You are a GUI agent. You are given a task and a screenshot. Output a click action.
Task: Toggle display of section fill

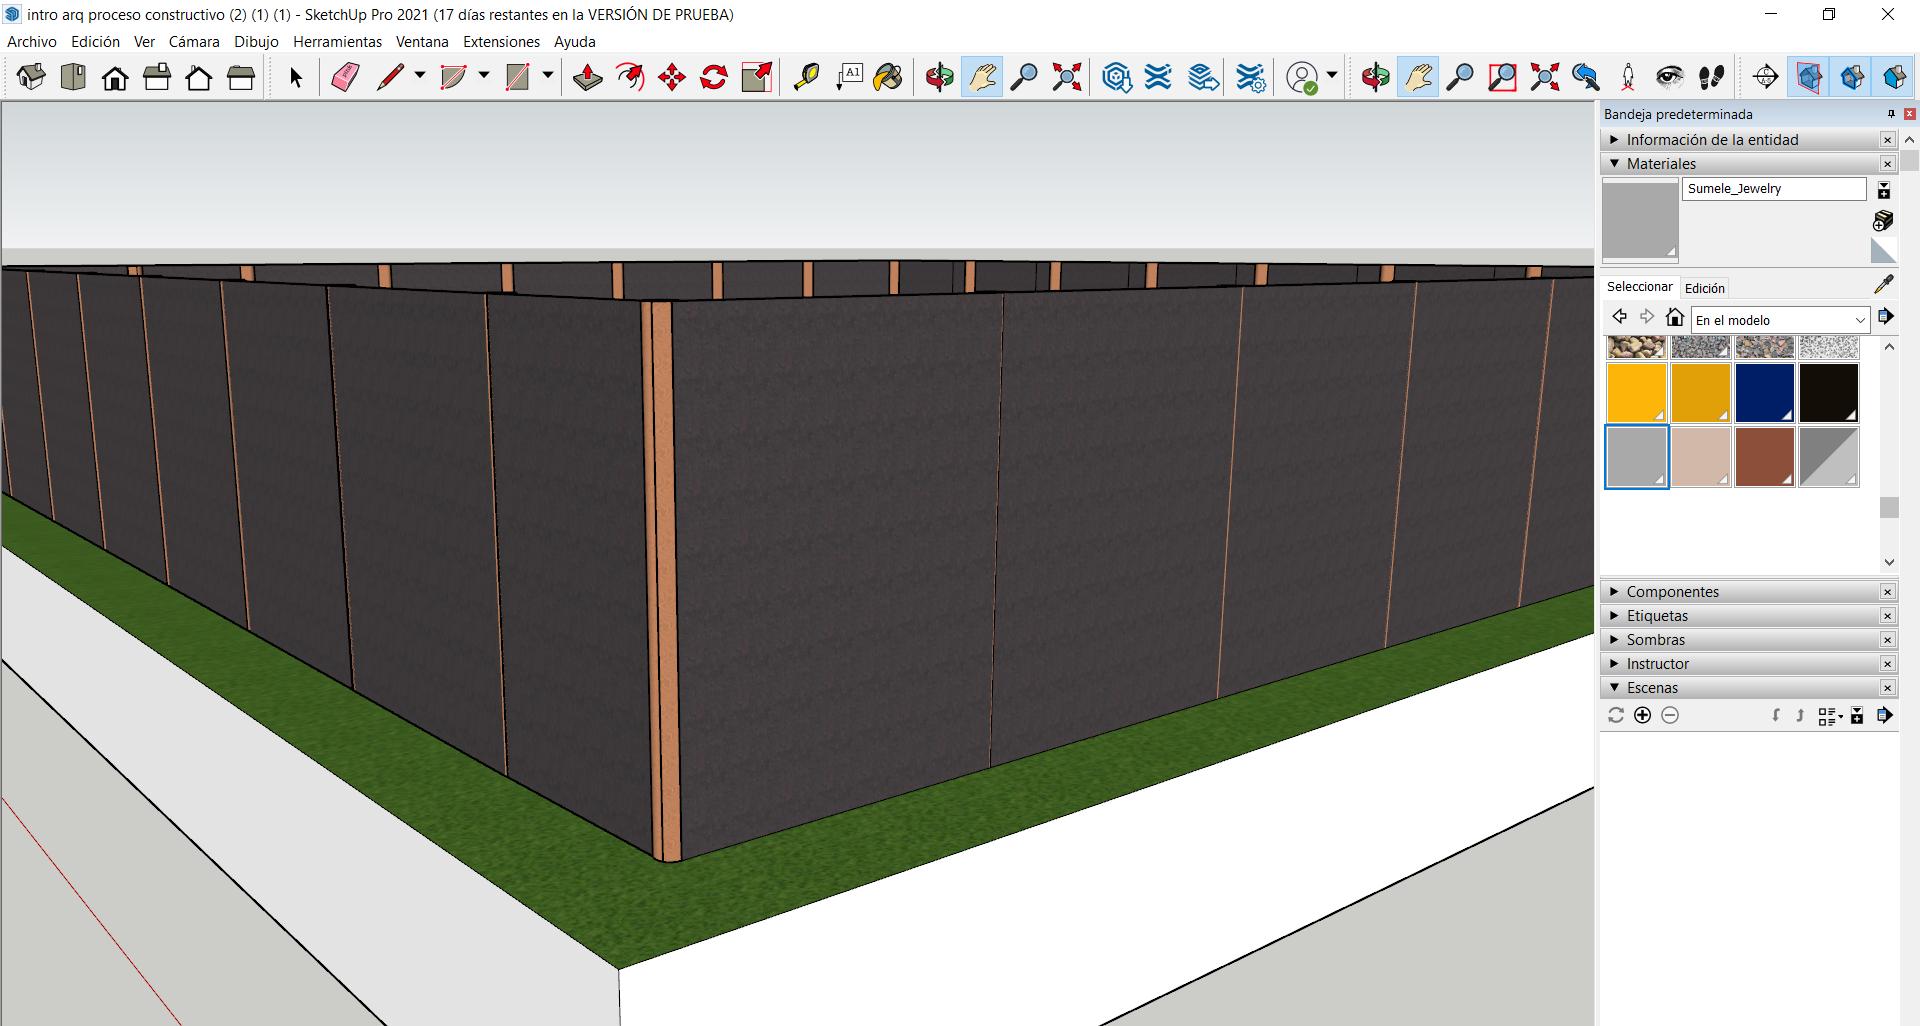click(1893, 77)
